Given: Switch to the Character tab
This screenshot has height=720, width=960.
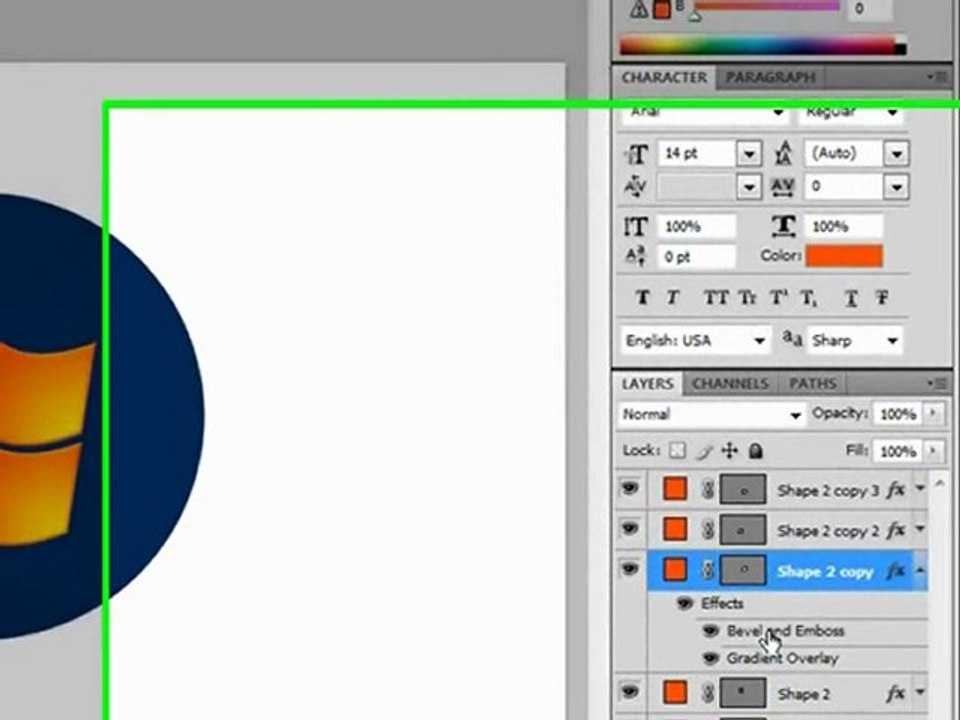Looking at the screenshot, I should [664, 78].
